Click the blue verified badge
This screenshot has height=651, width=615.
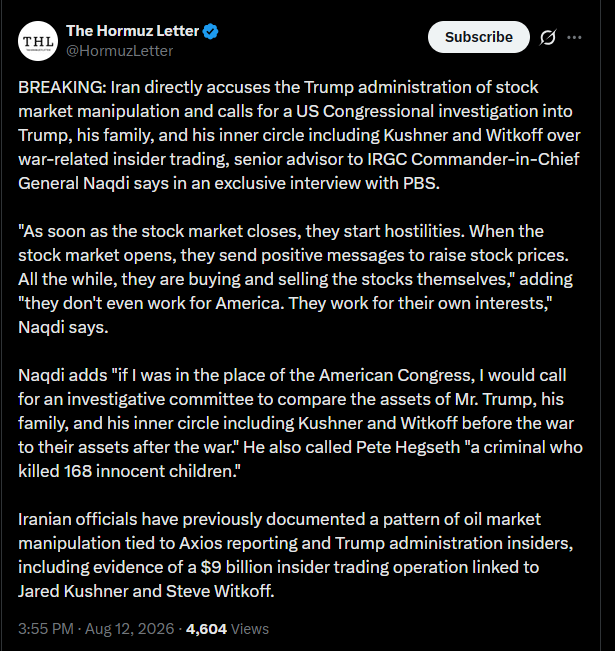point(211,32)
